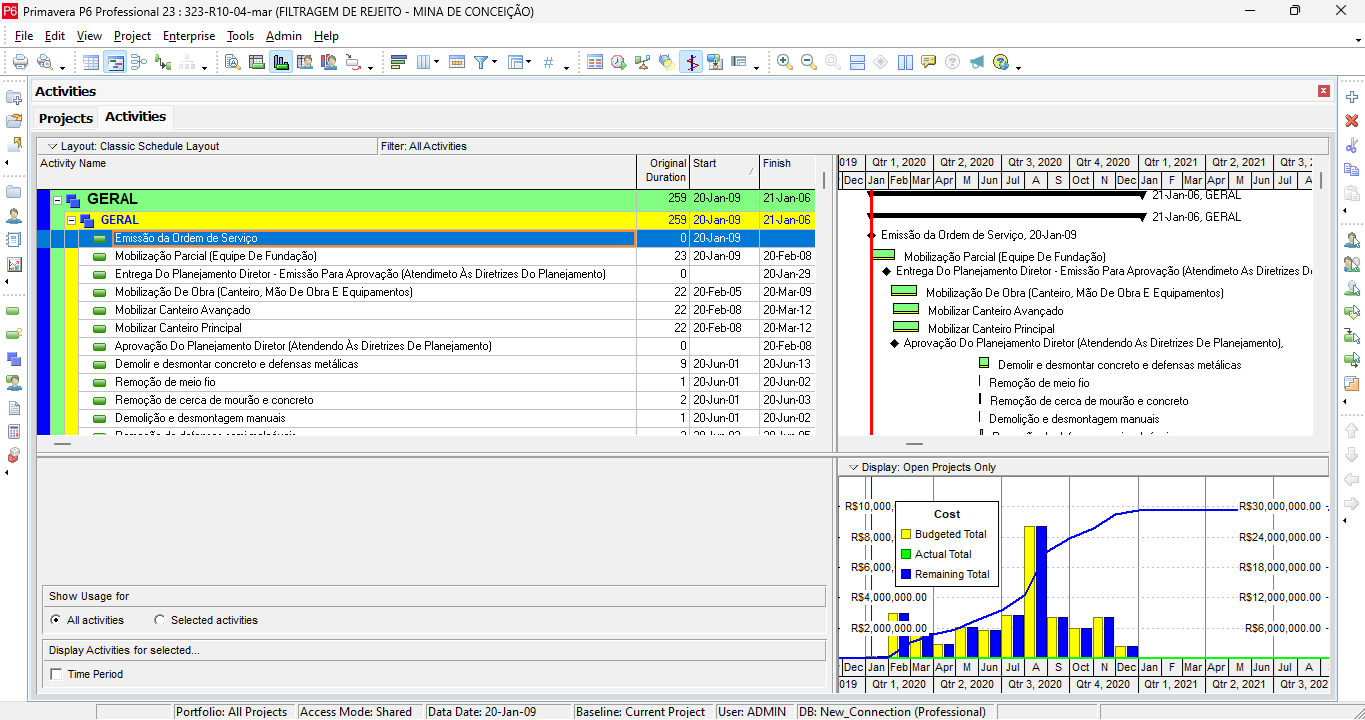
Task: Click the green plus Add icon
Action: pyautogui.click(x=1352, y=97)
